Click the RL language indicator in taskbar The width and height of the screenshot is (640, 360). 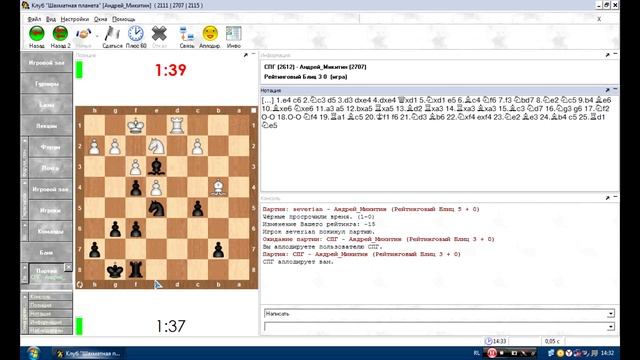tap(476, 353)
